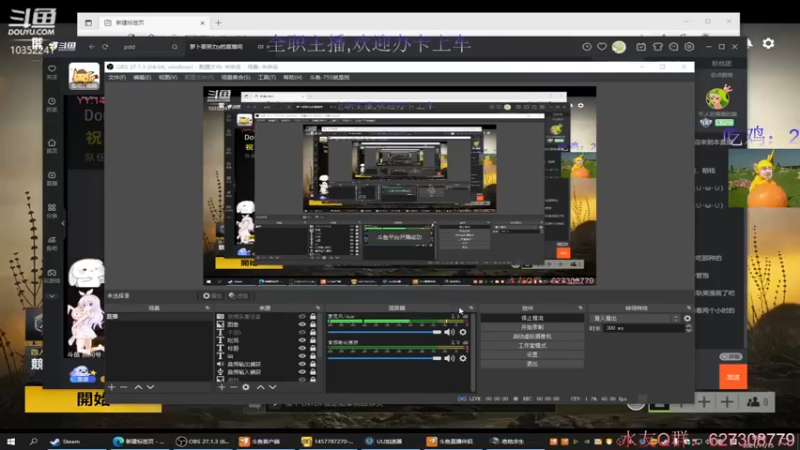
Task: Click the transition duration stepper arrows
Action: point(688,329)
